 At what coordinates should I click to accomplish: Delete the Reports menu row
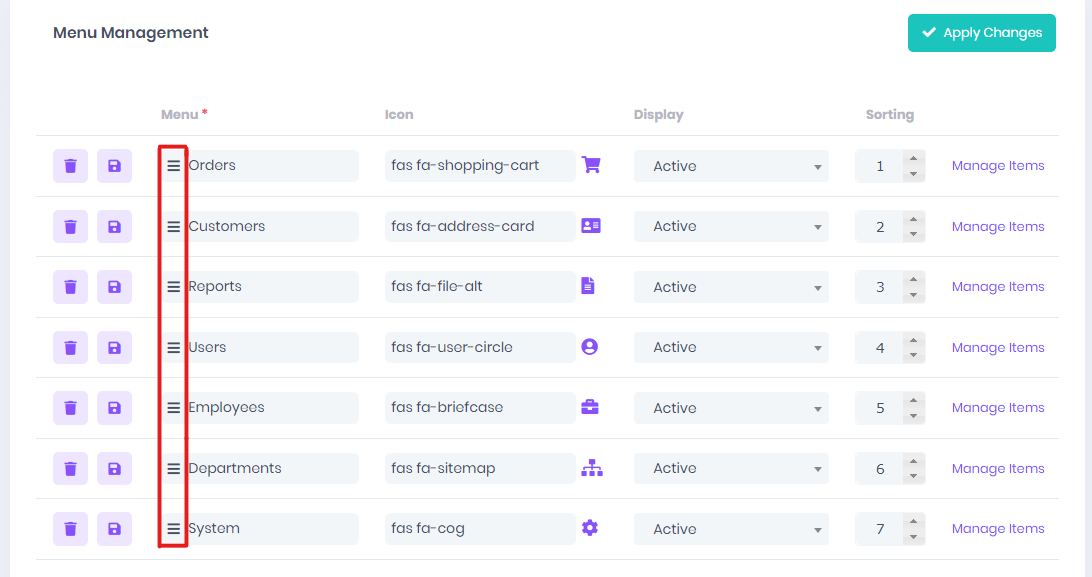tap(70, 287)
